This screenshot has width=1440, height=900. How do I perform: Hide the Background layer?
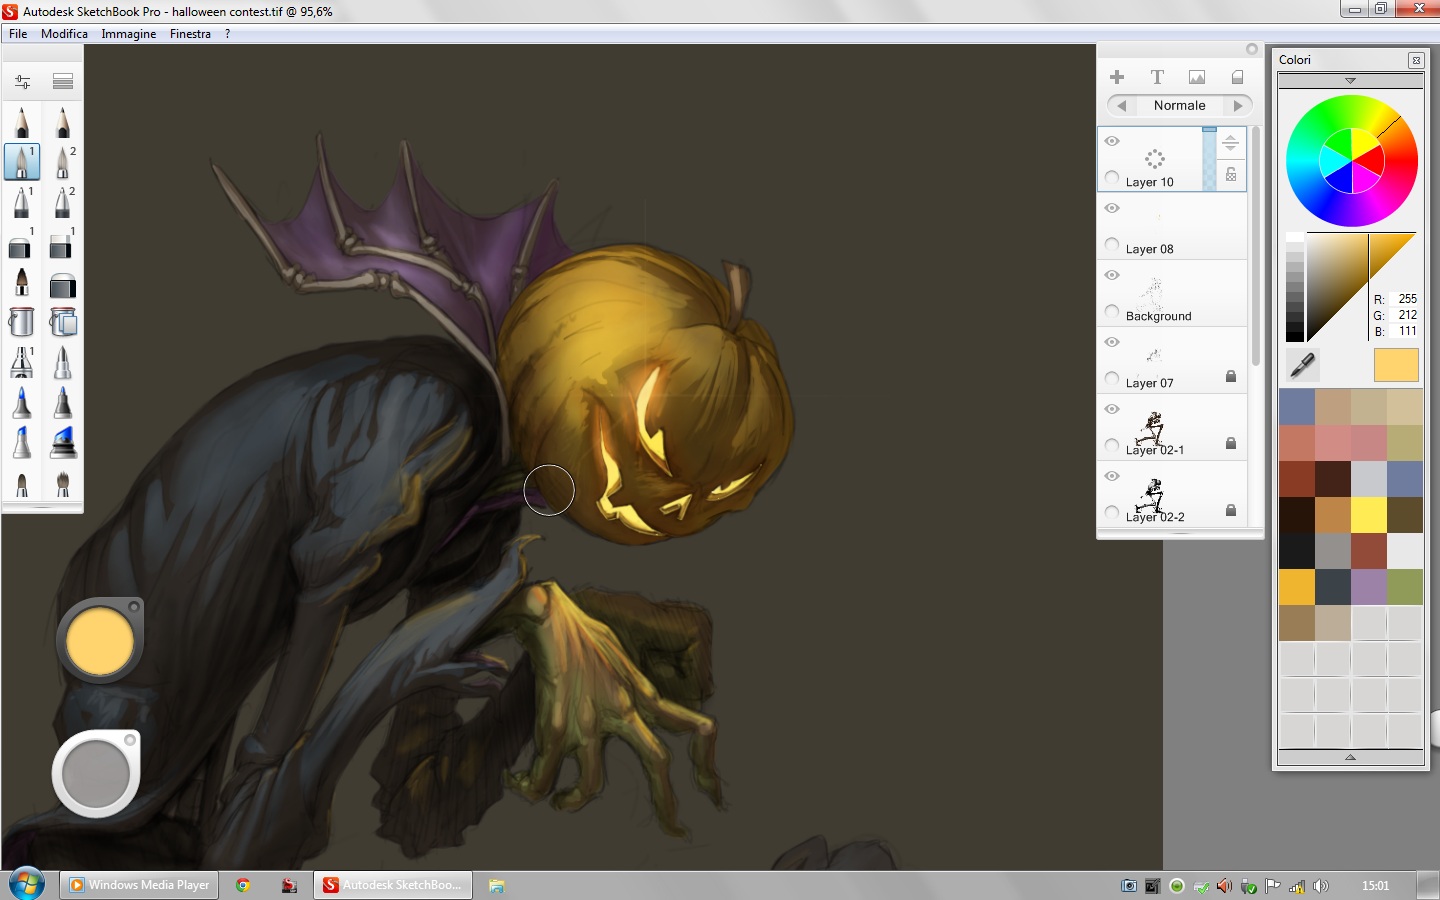tap(1112, 275)
